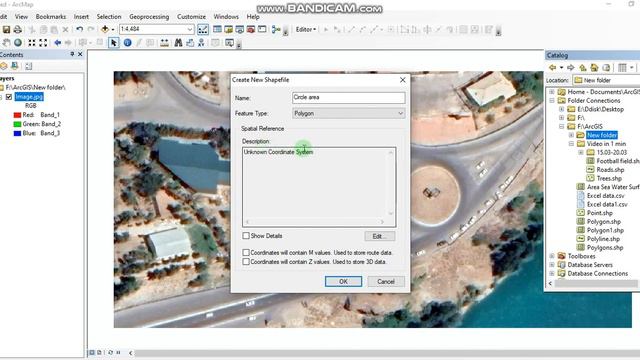Select Trees.shp in Catalog tree
The height and width of the screenshot is (360, 640).
[x=609, y=178]
